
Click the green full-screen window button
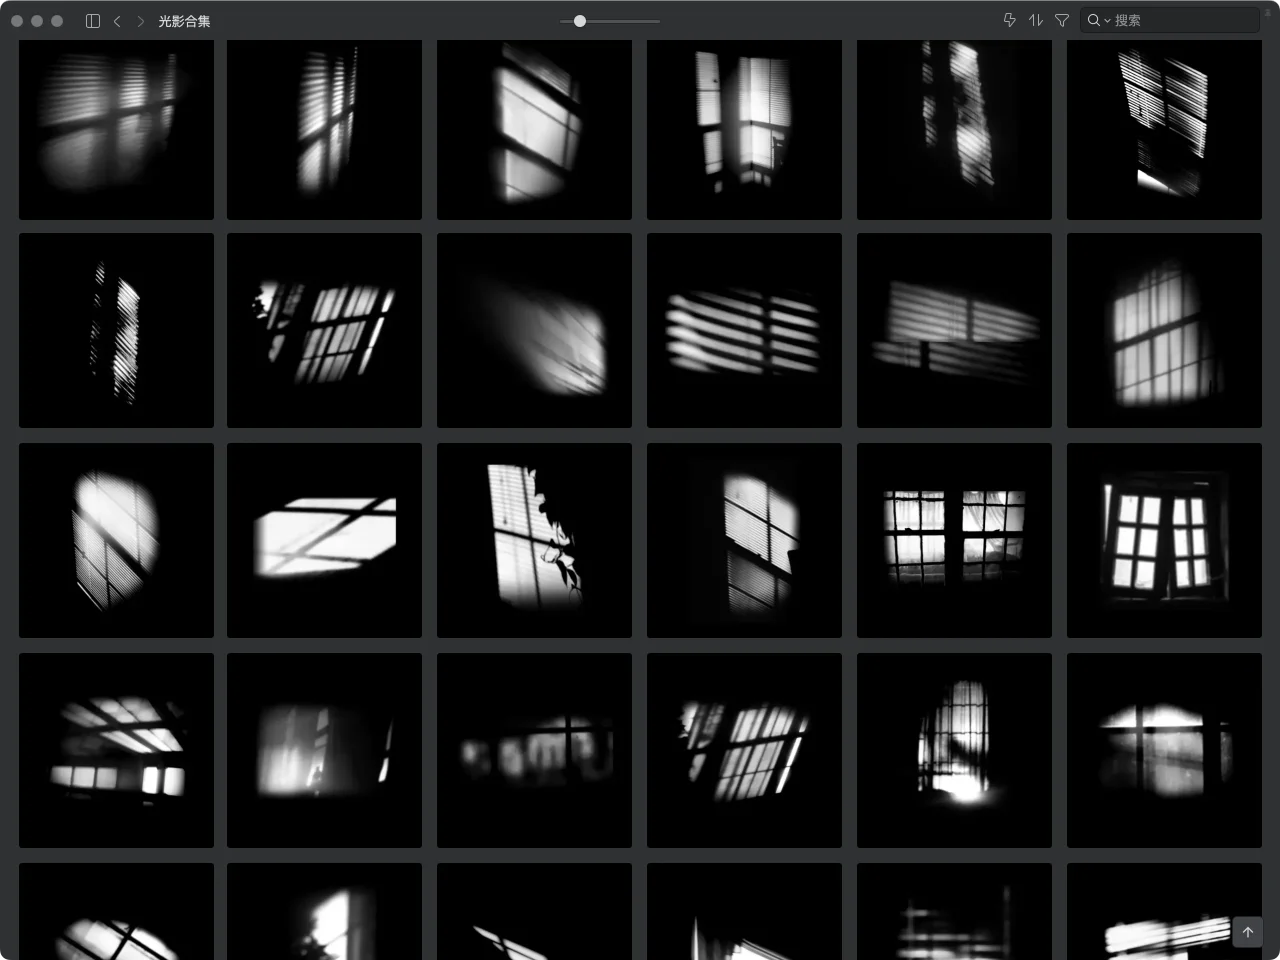[57, 21]
